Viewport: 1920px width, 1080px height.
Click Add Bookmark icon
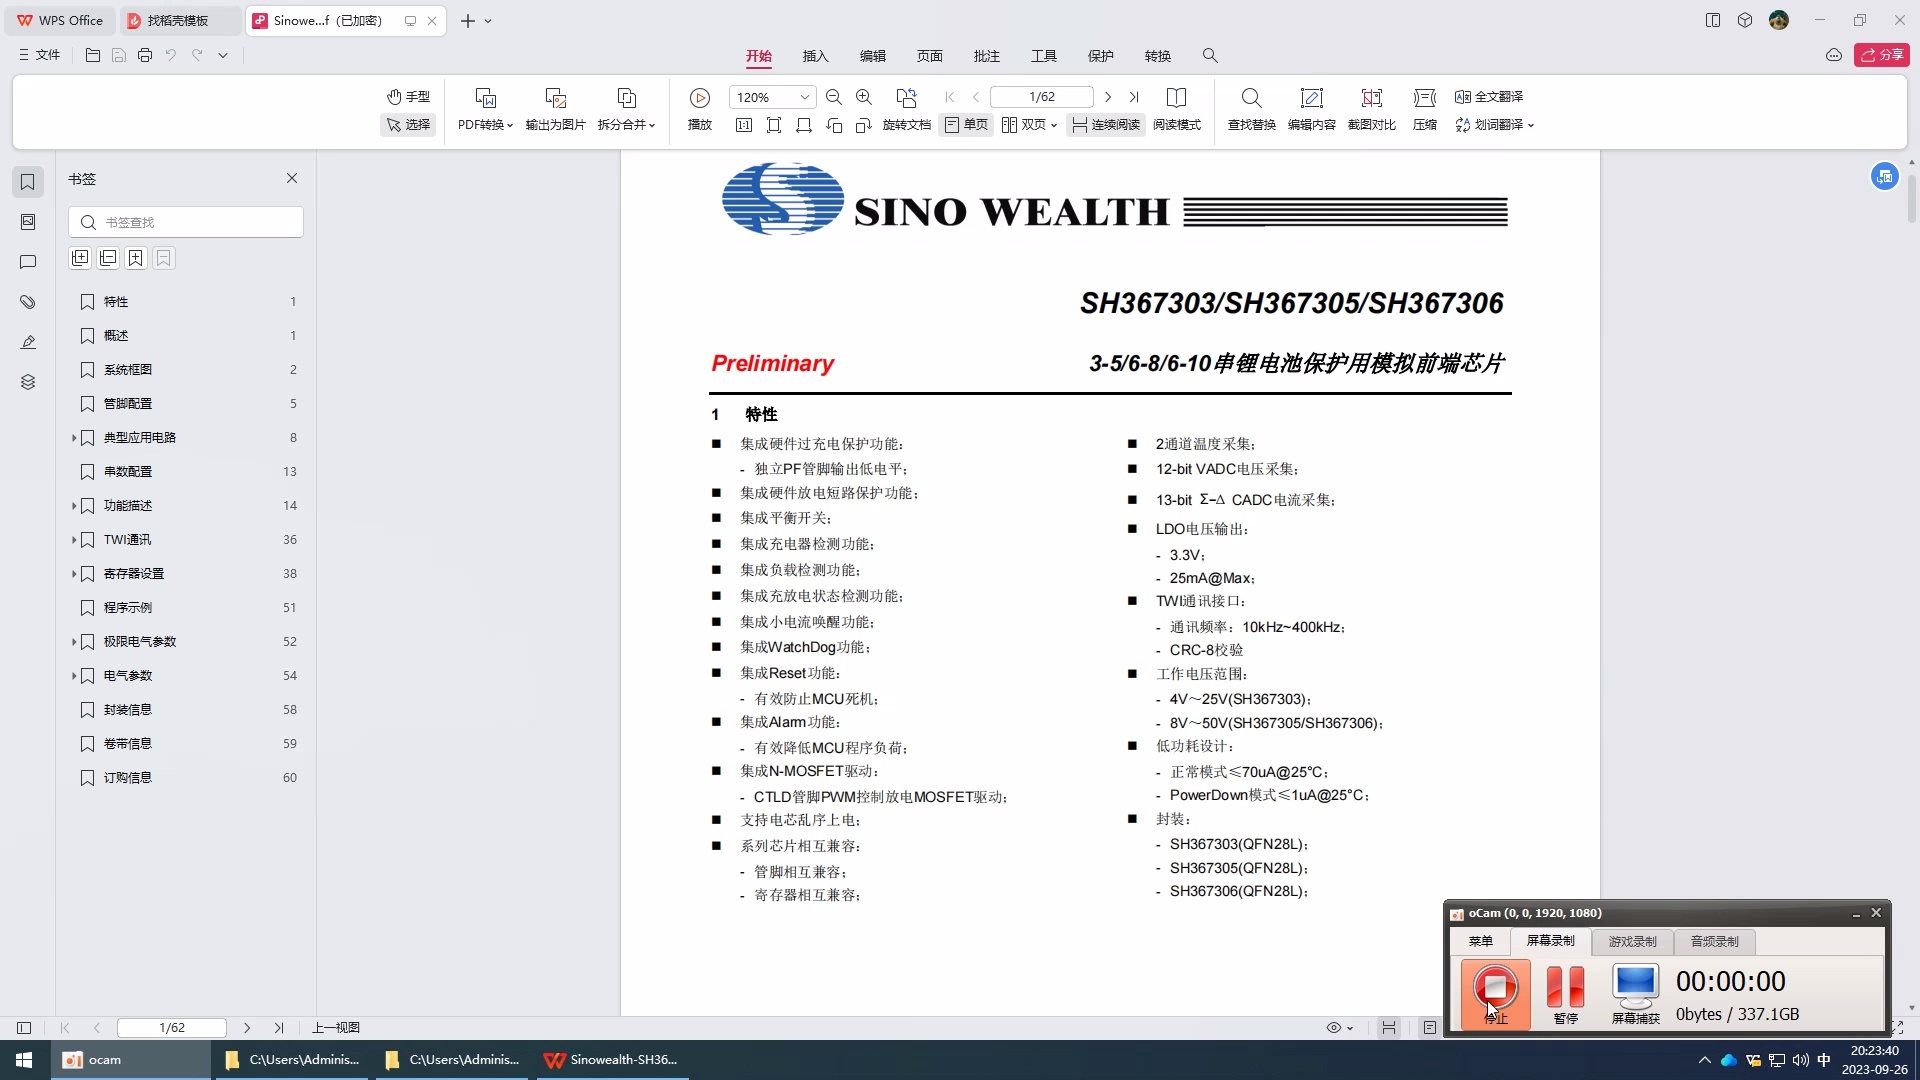click(136, 258)
